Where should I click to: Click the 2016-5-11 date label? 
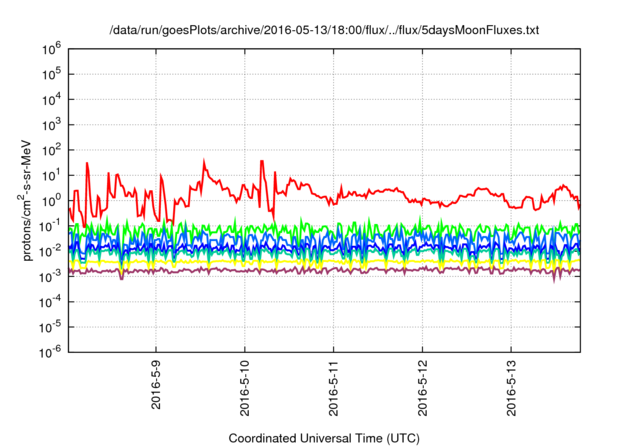tap(333, 388)
